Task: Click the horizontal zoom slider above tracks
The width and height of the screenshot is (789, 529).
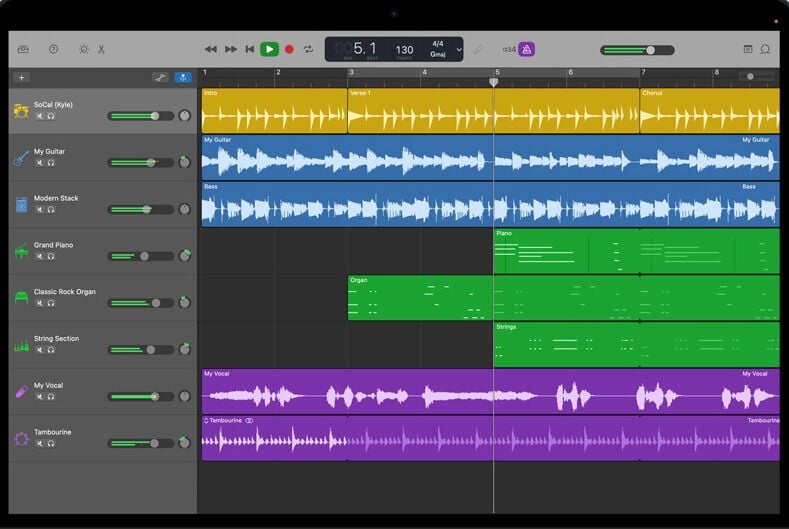Action: [756, 77]
